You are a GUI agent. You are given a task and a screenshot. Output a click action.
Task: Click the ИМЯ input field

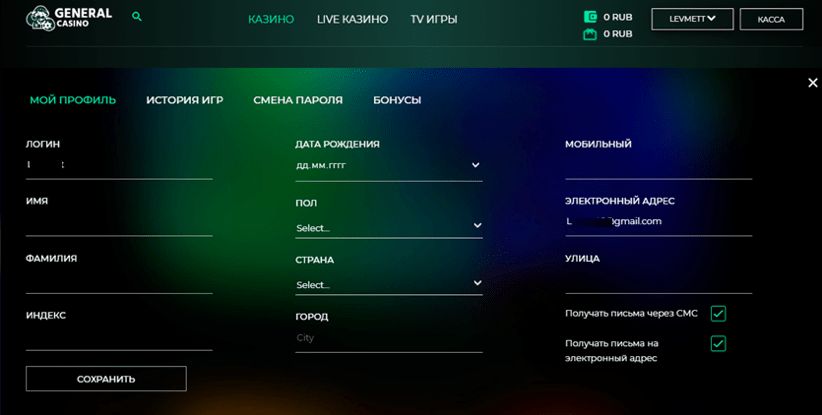119,224
